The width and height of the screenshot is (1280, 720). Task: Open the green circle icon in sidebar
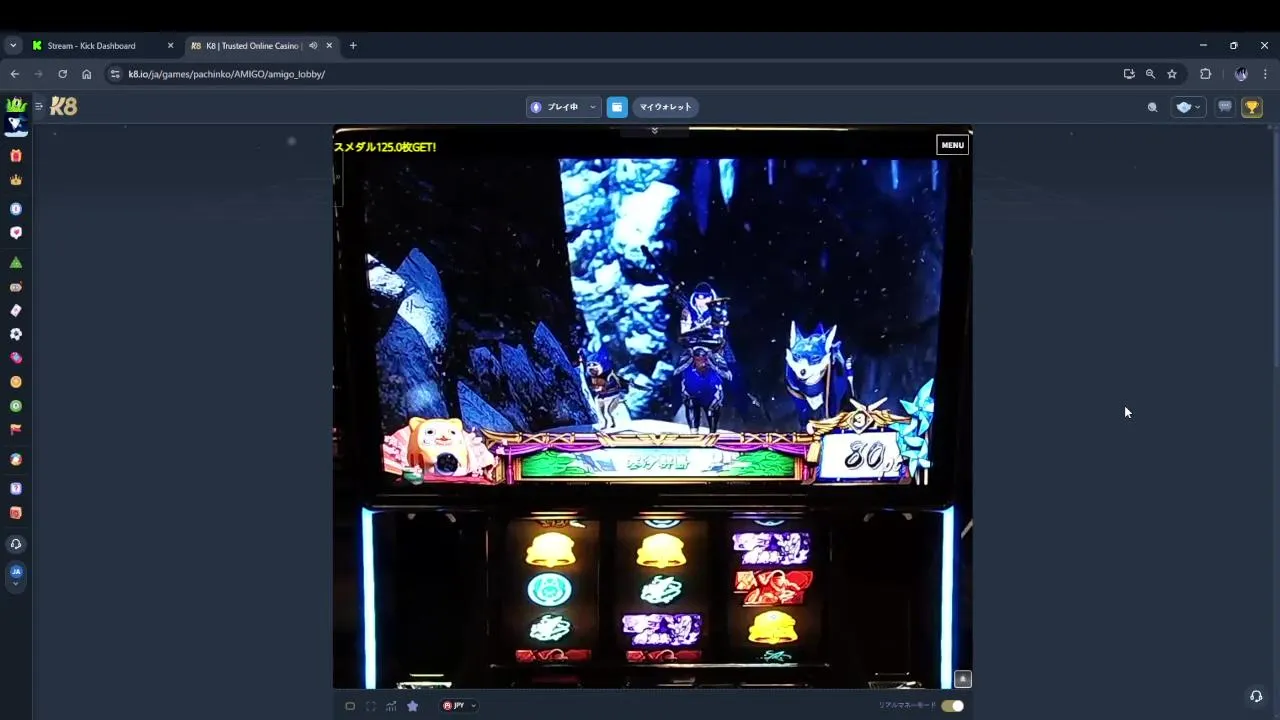coord(15,406)
